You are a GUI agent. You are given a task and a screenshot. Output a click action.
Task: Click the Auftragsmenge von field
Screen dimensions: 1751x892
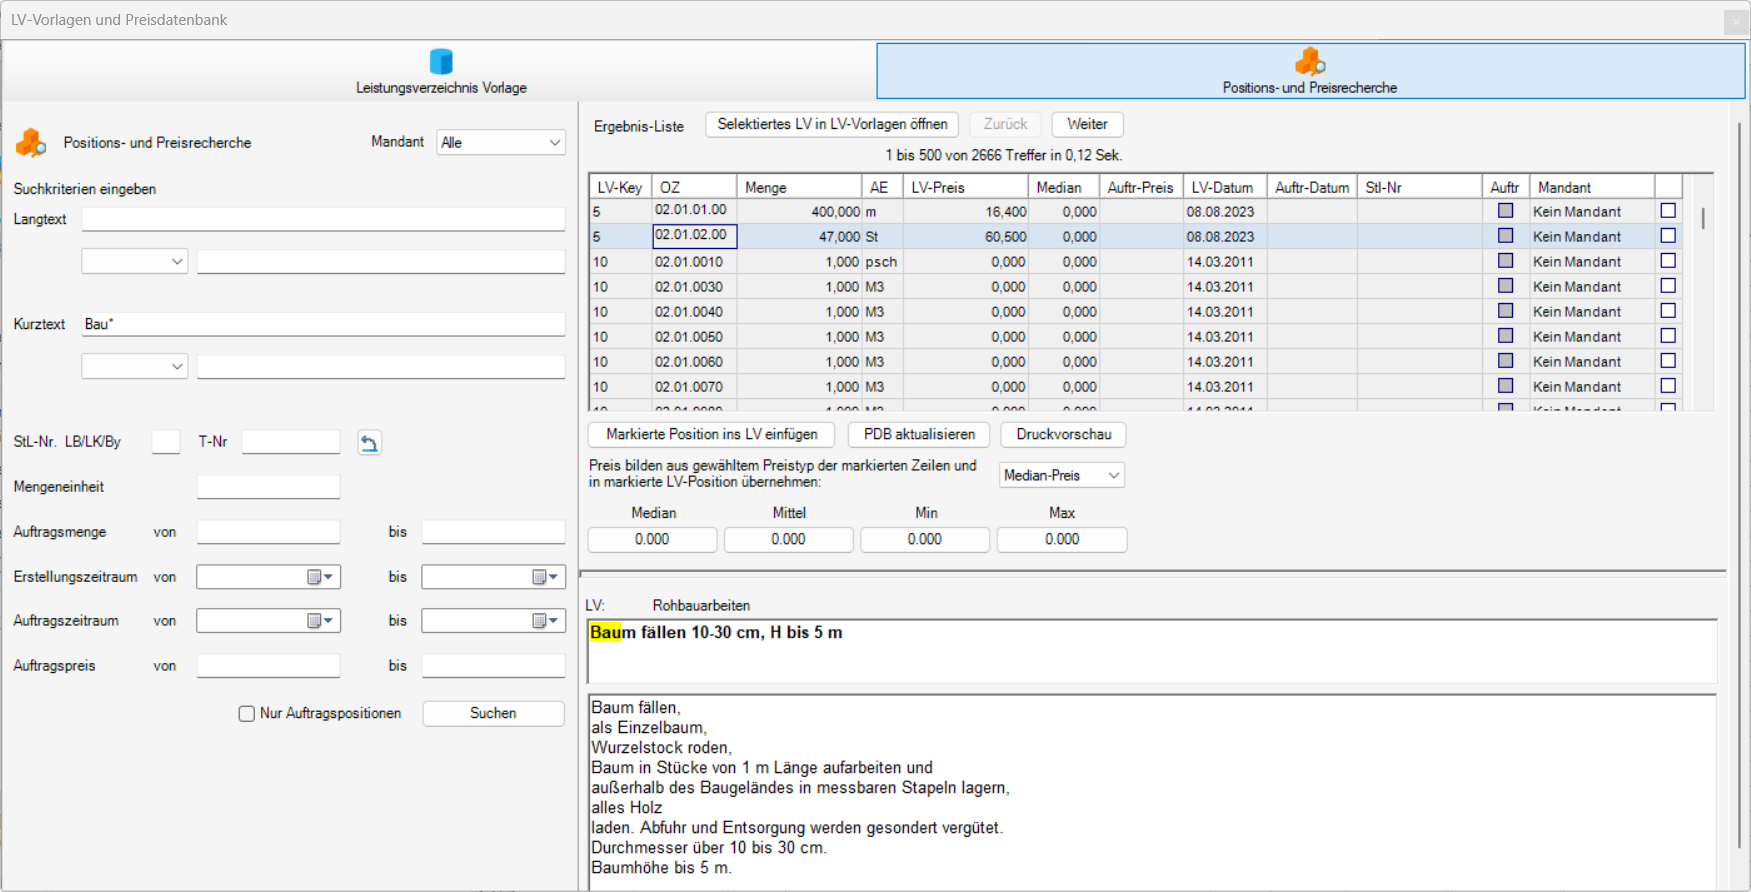268,532
